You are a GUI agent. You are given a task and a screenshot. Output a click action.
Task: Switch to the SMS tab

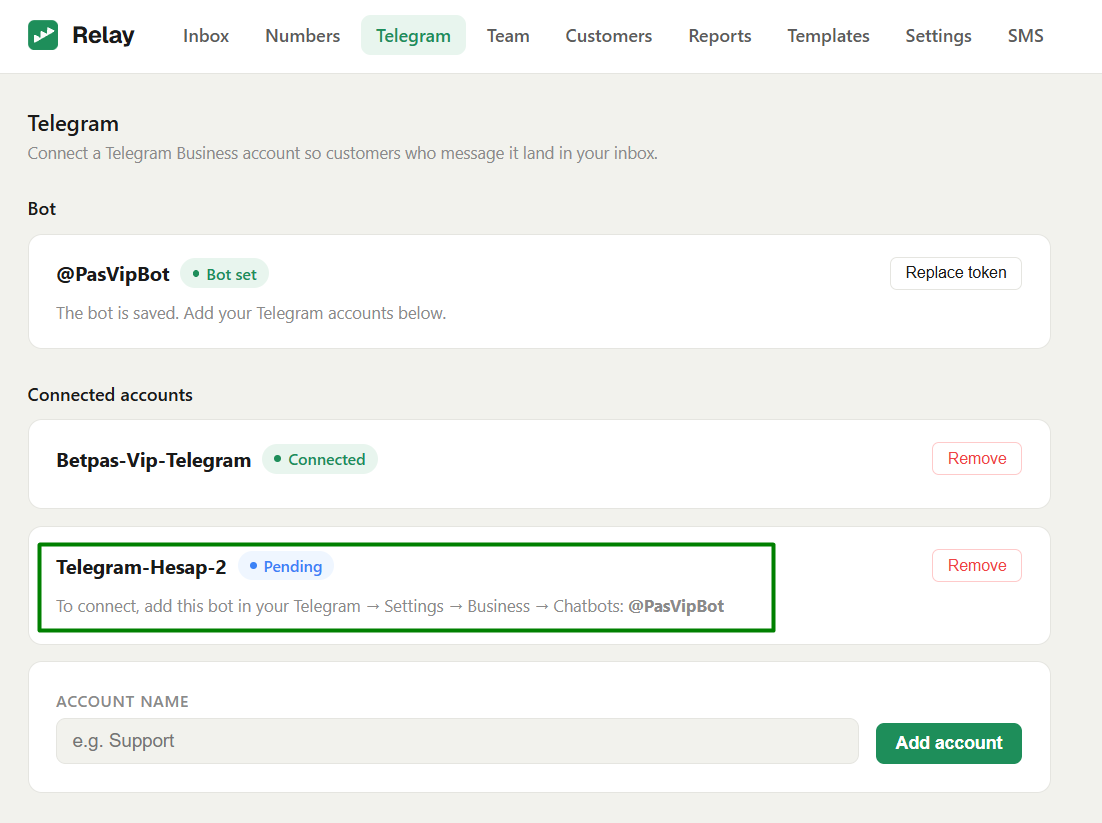point(1025,36)
